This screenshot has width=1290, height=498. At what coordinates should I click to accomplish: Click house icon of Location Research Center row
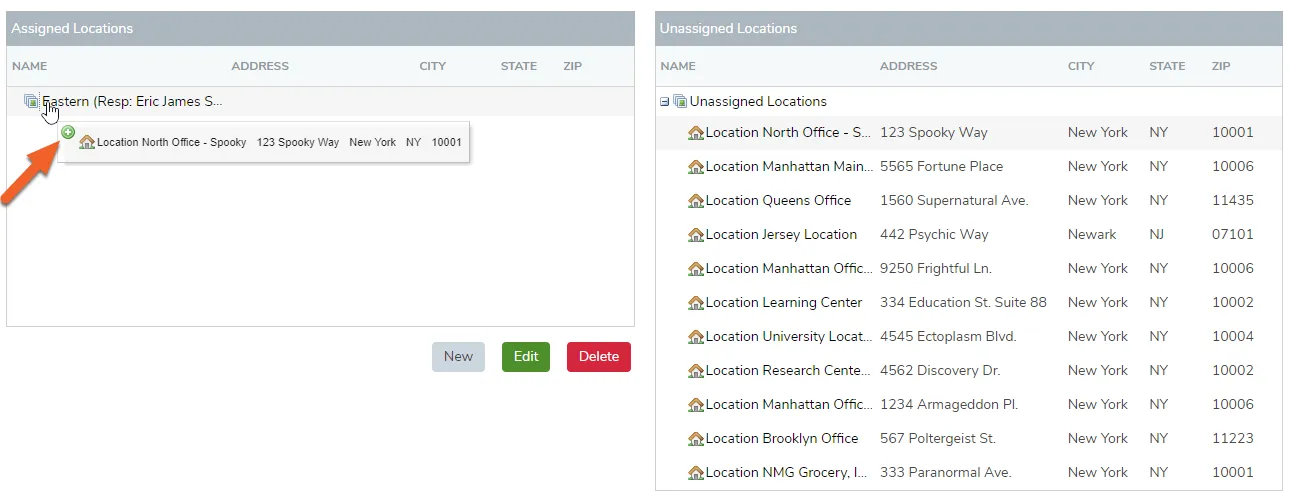coord(696,371)
